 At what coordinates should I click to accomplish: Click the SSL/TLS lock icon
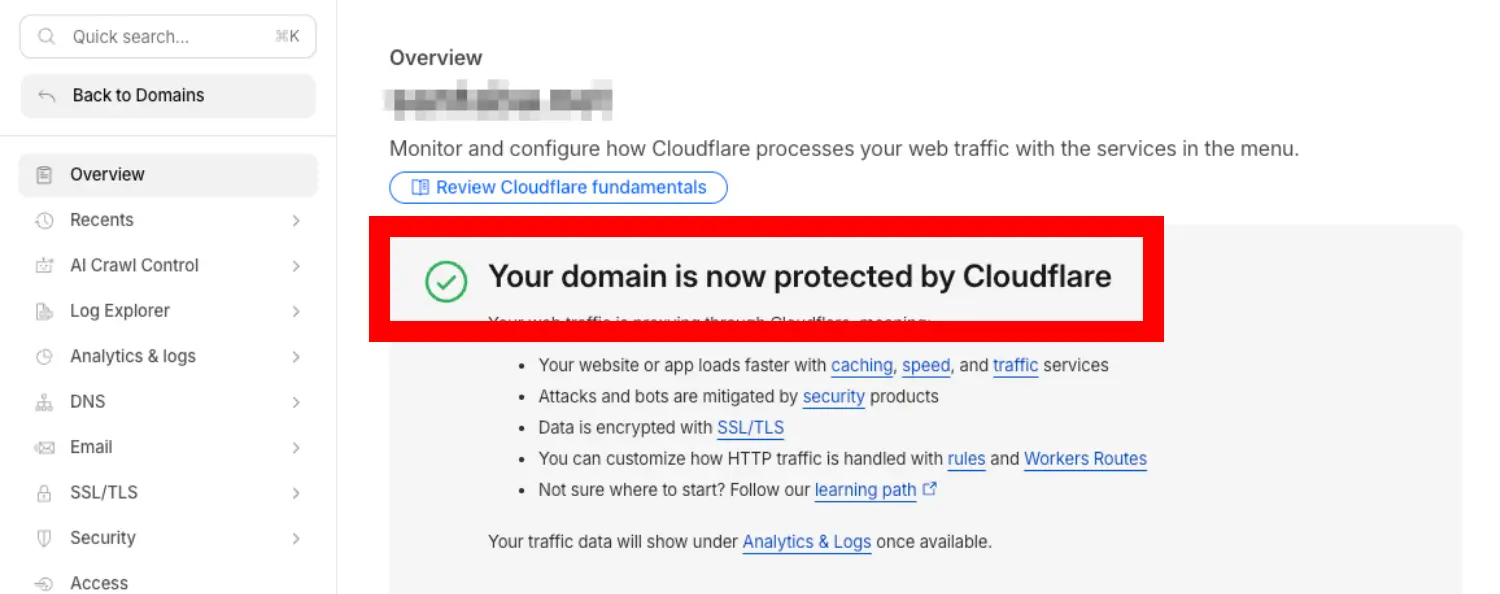pos(44,493)
